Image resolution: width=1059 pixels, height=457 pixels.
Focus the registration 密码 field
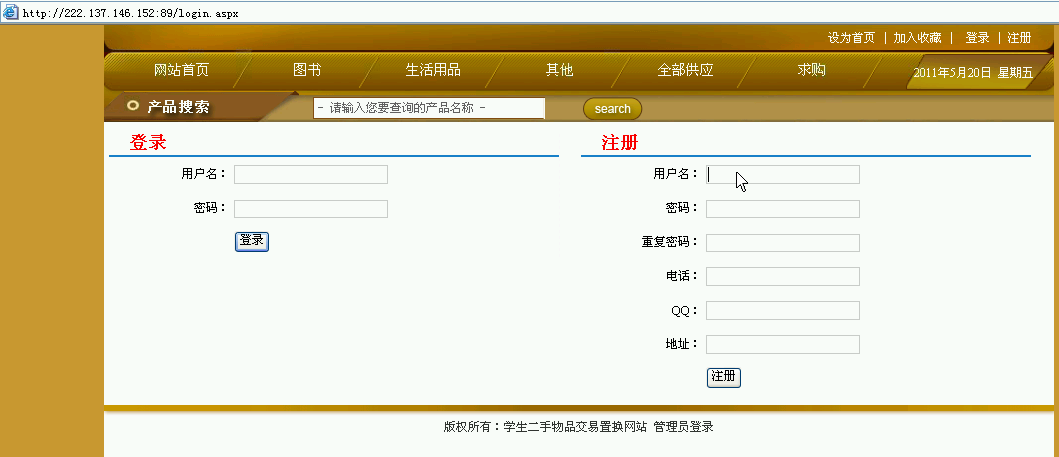(783, 209)
